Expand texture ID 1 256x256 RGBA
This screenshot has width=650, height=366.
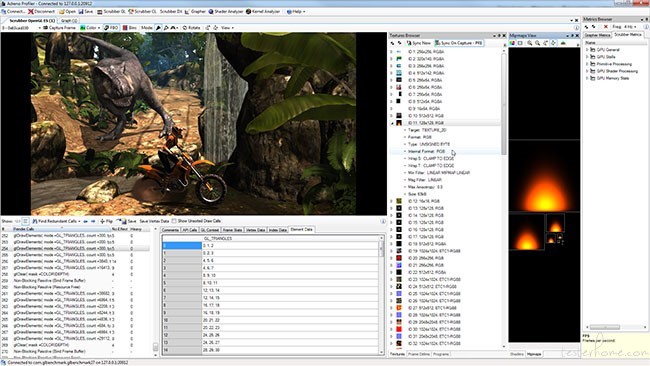pyautogui.click(x=391, y=52)
